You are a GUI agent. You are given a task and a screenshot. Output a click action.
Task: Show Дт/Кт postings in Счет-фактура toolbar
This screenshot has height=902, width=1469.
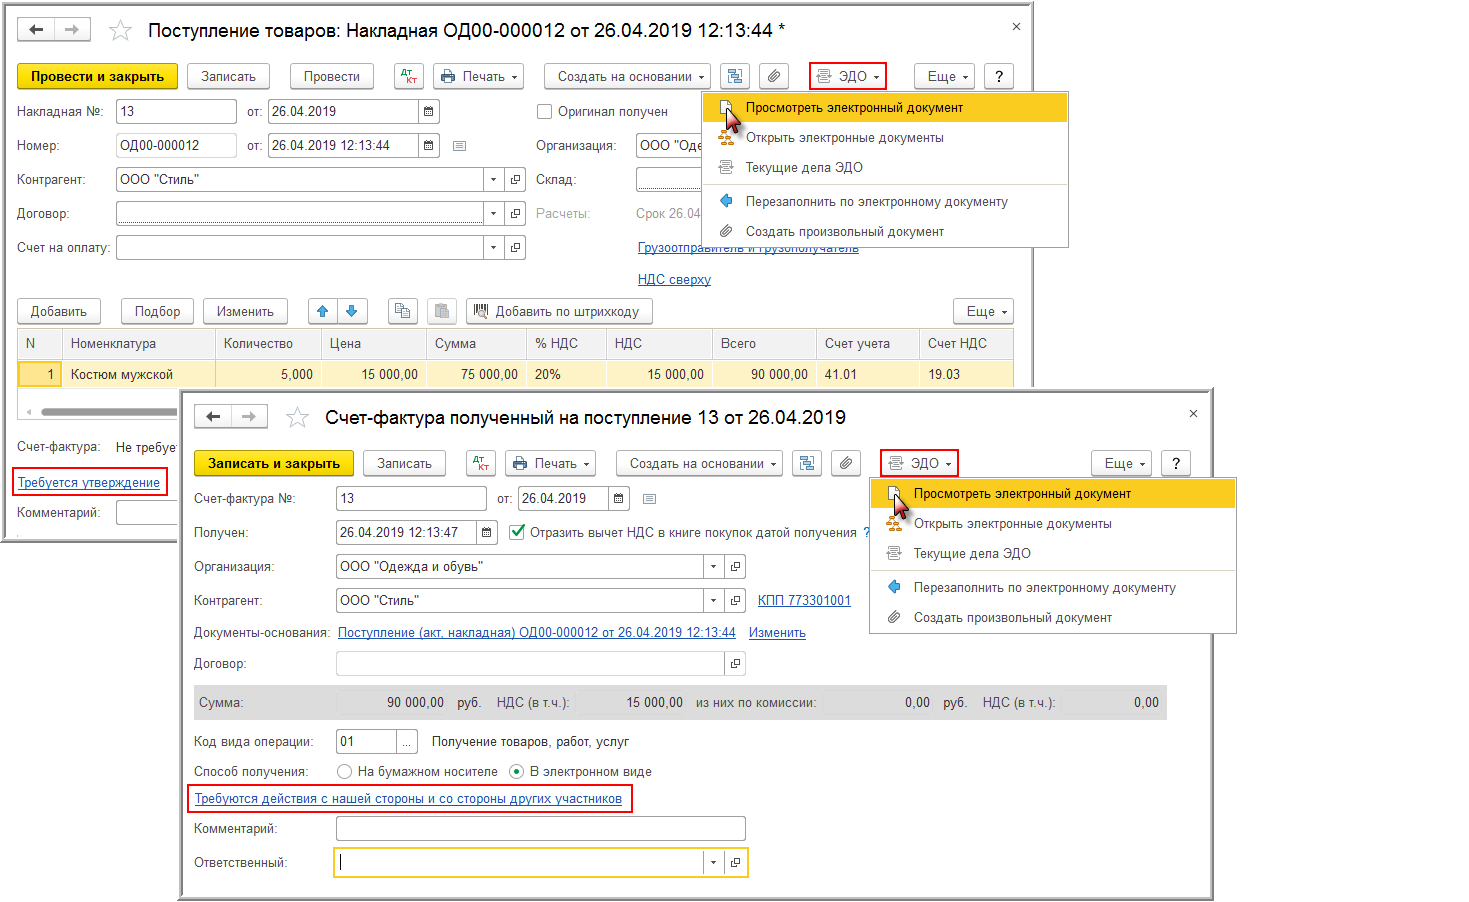coord(482,463)
